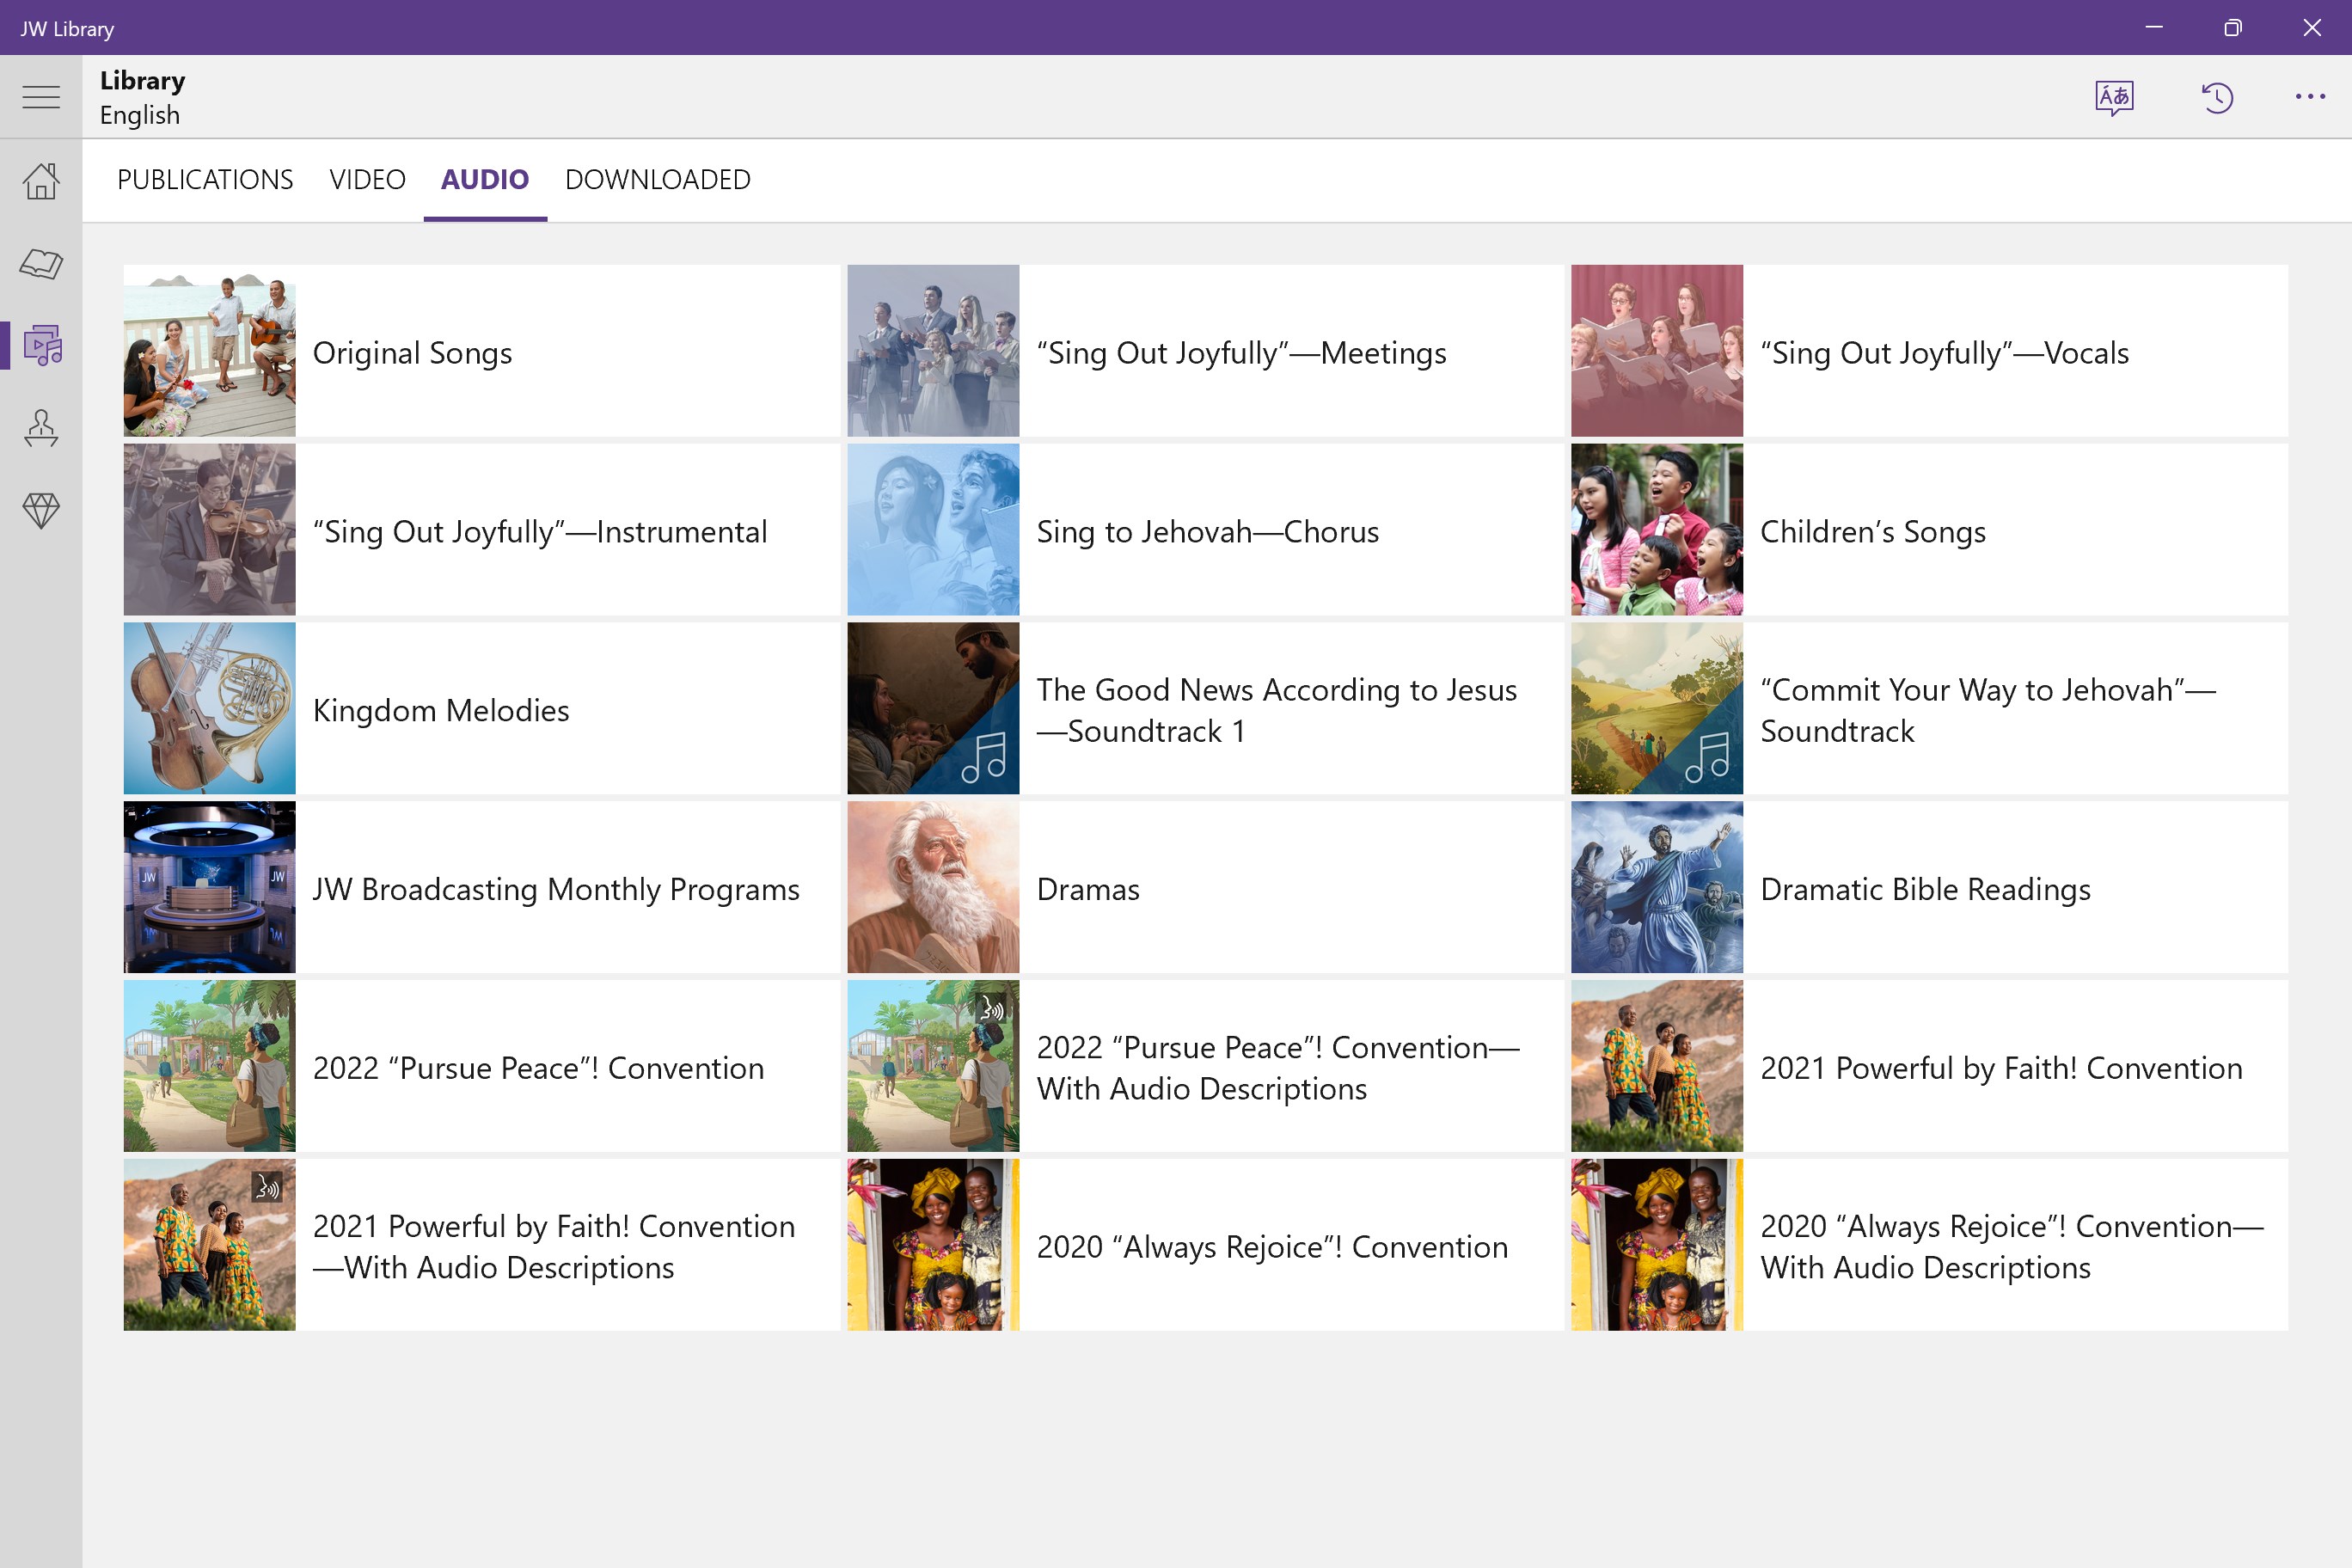This screenshot has height=1568, width=2352.
Task: Open "Sing Out Joyfully"—Vocals category
Action: pyautogui.click(x=1929, y=351)
